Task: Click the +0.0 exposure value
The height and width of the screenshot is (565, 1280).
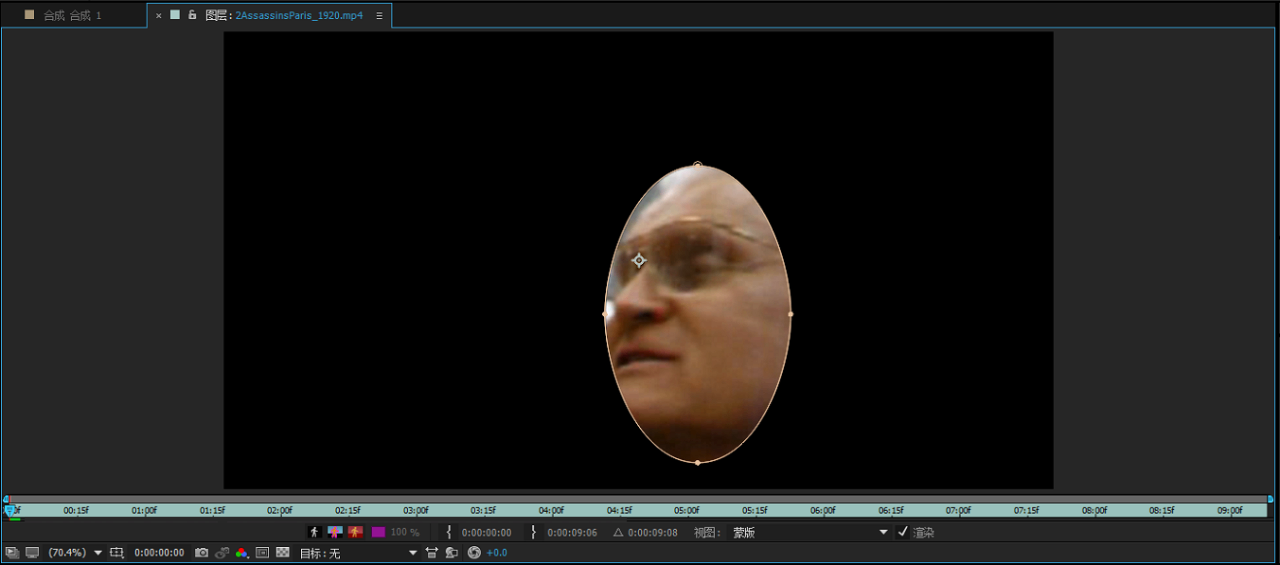Action: pyautogui.click(x=497, y=553)
